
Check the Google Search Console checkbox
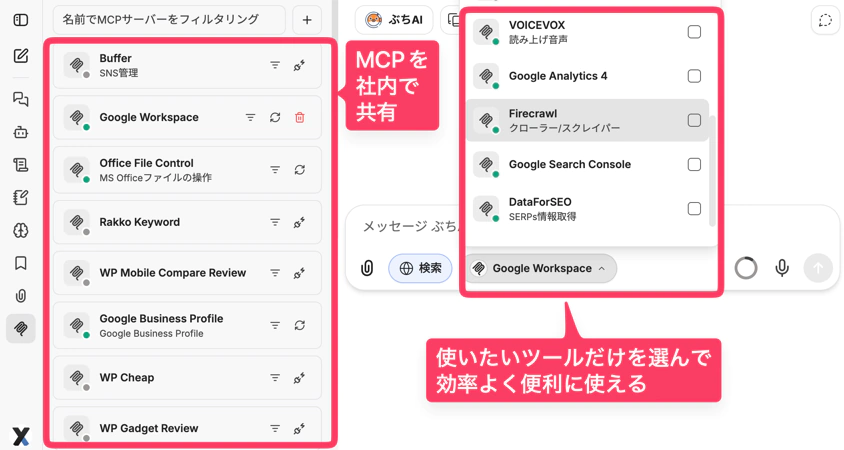click(694, 165)
